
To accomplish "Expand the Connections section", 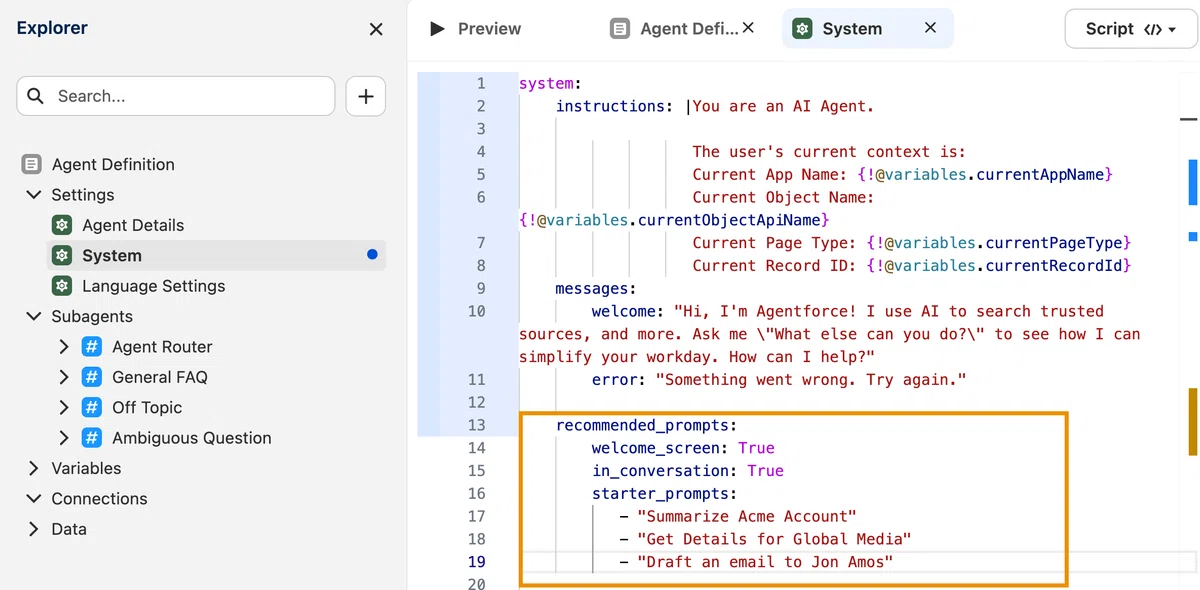I will point(33,498).
